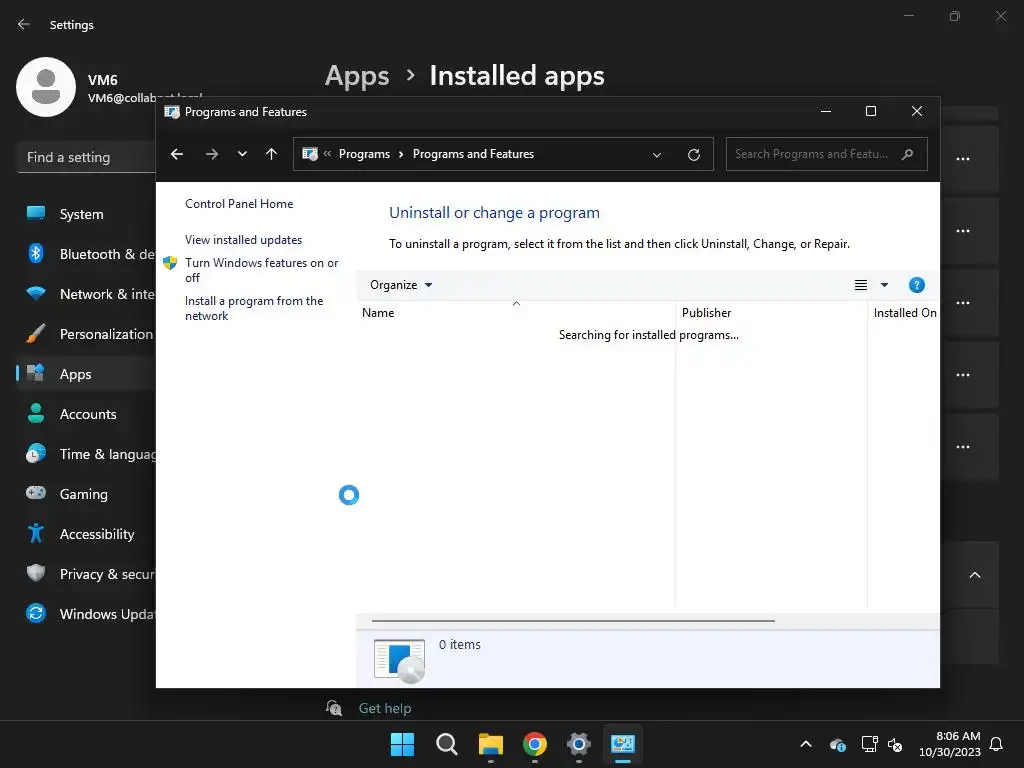Open Get help link in Settings
Image resolution: width=1024 pixels, height=768 pixels.
coord(385,709)
